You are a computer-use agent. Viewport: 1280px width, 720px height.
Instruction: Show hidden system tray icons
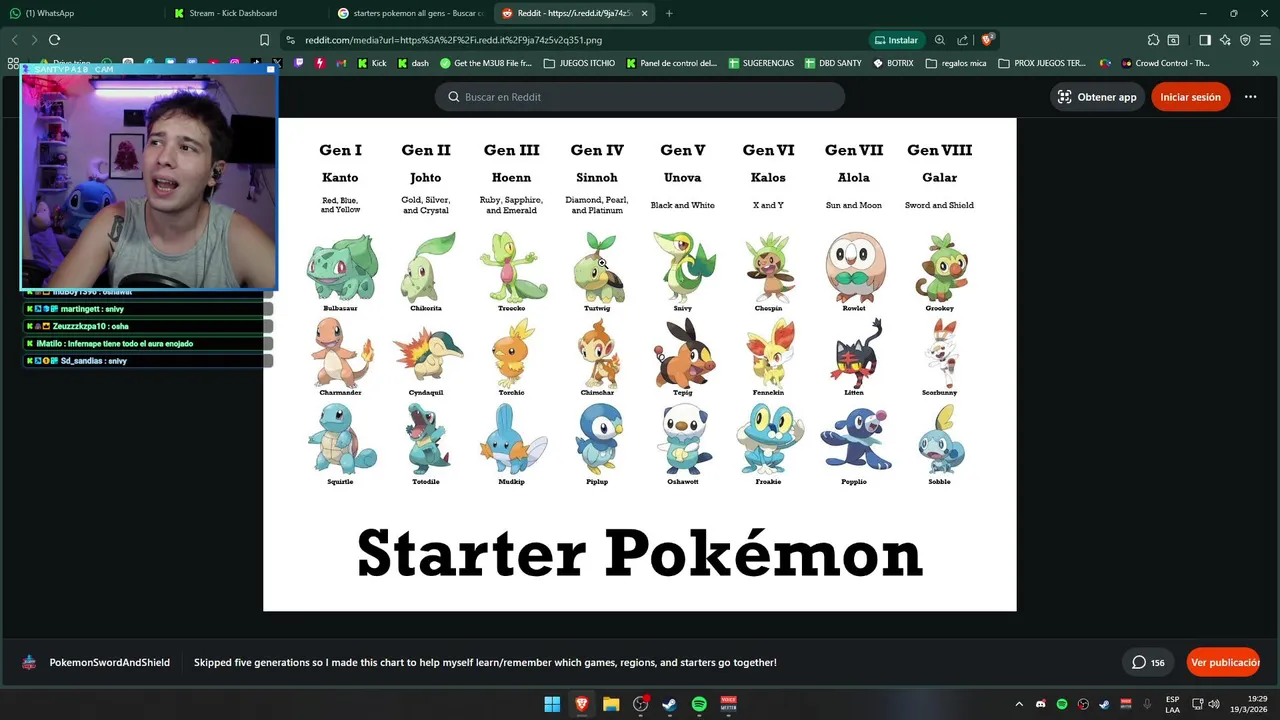[1019, 704]
